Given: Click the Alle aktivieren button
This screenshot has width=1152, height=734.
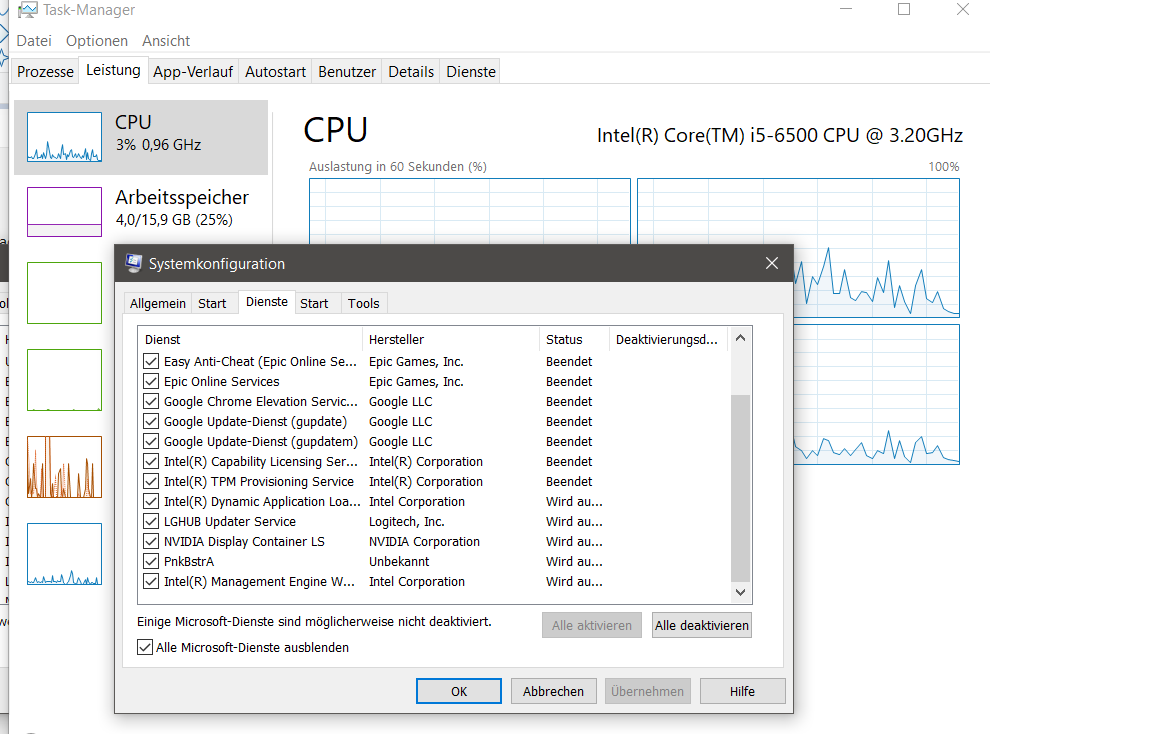Looking at the screenshot, I should 592,625.
